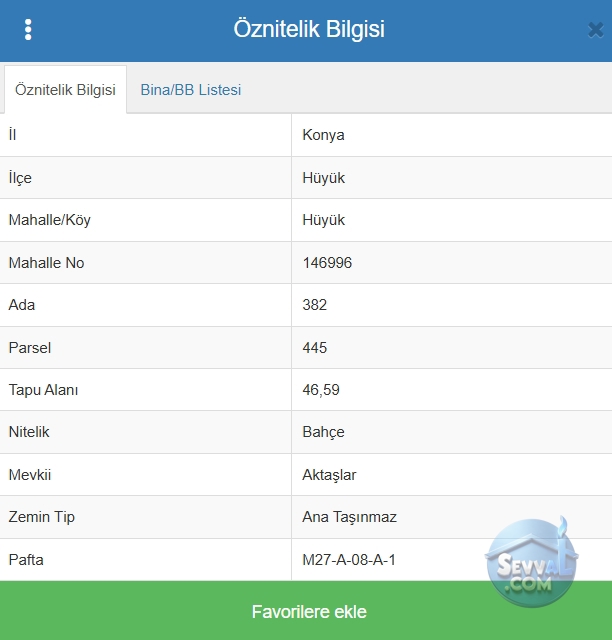Click the Mevkii value Aktaşlar
The image size is (612, 640).
329,475
